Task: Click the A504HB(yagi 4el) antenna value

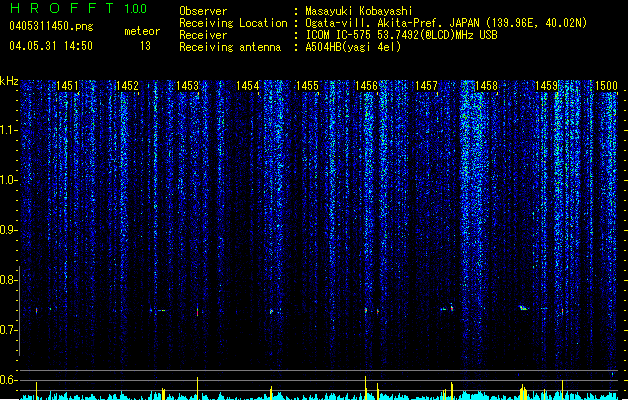Action: coord(353,47)
